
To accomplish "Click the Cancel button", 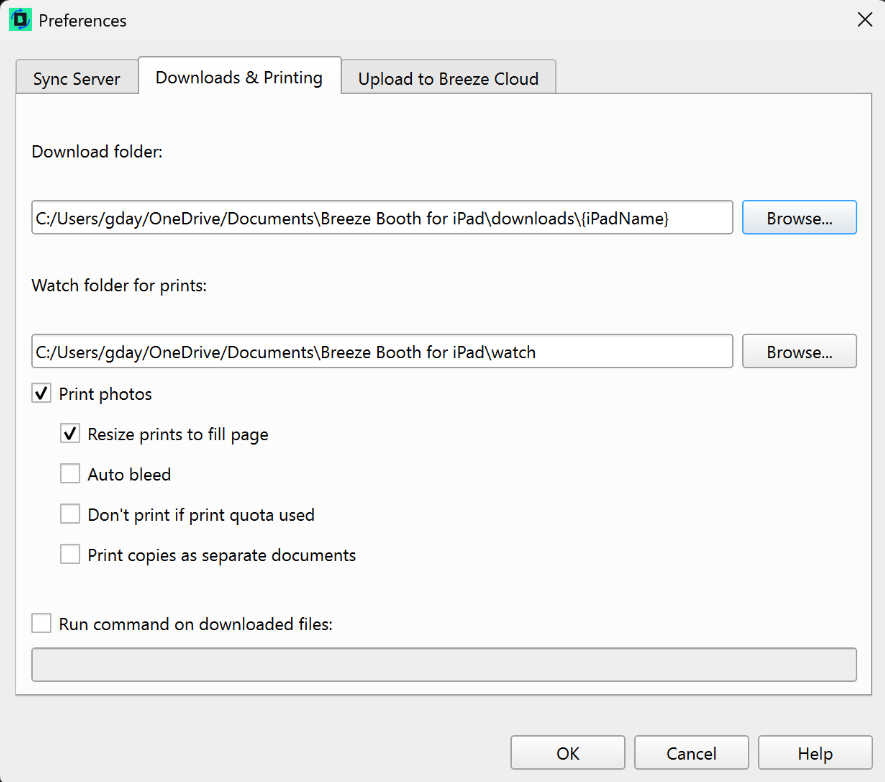I will coord(691,753).
